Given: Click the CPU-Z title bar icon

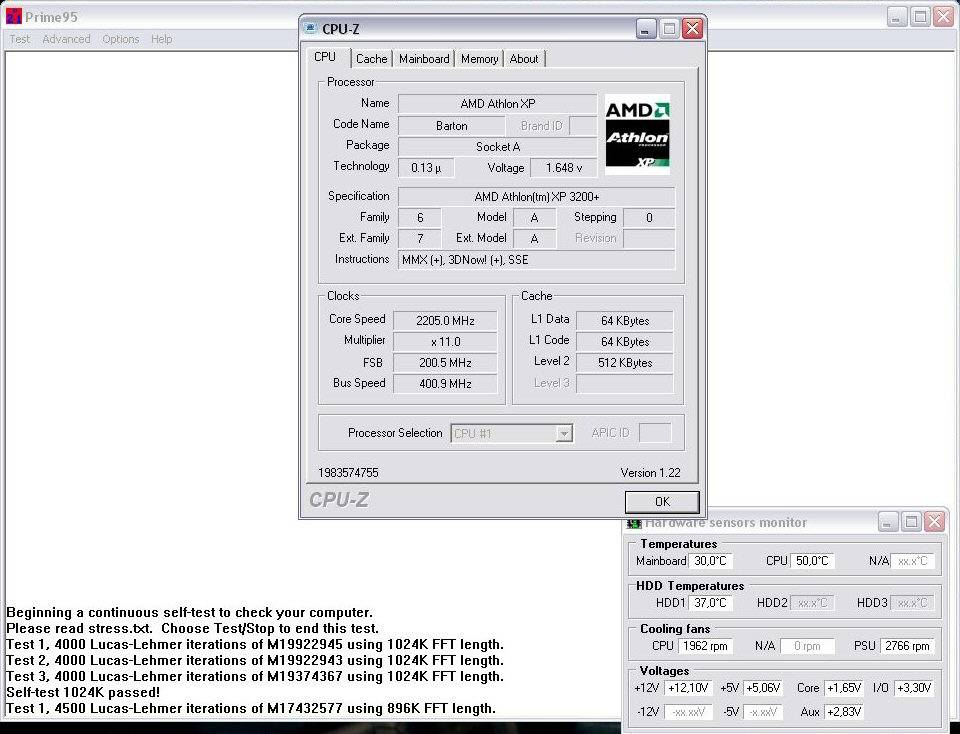Looking at the screenshot, I should pos(310,29).
